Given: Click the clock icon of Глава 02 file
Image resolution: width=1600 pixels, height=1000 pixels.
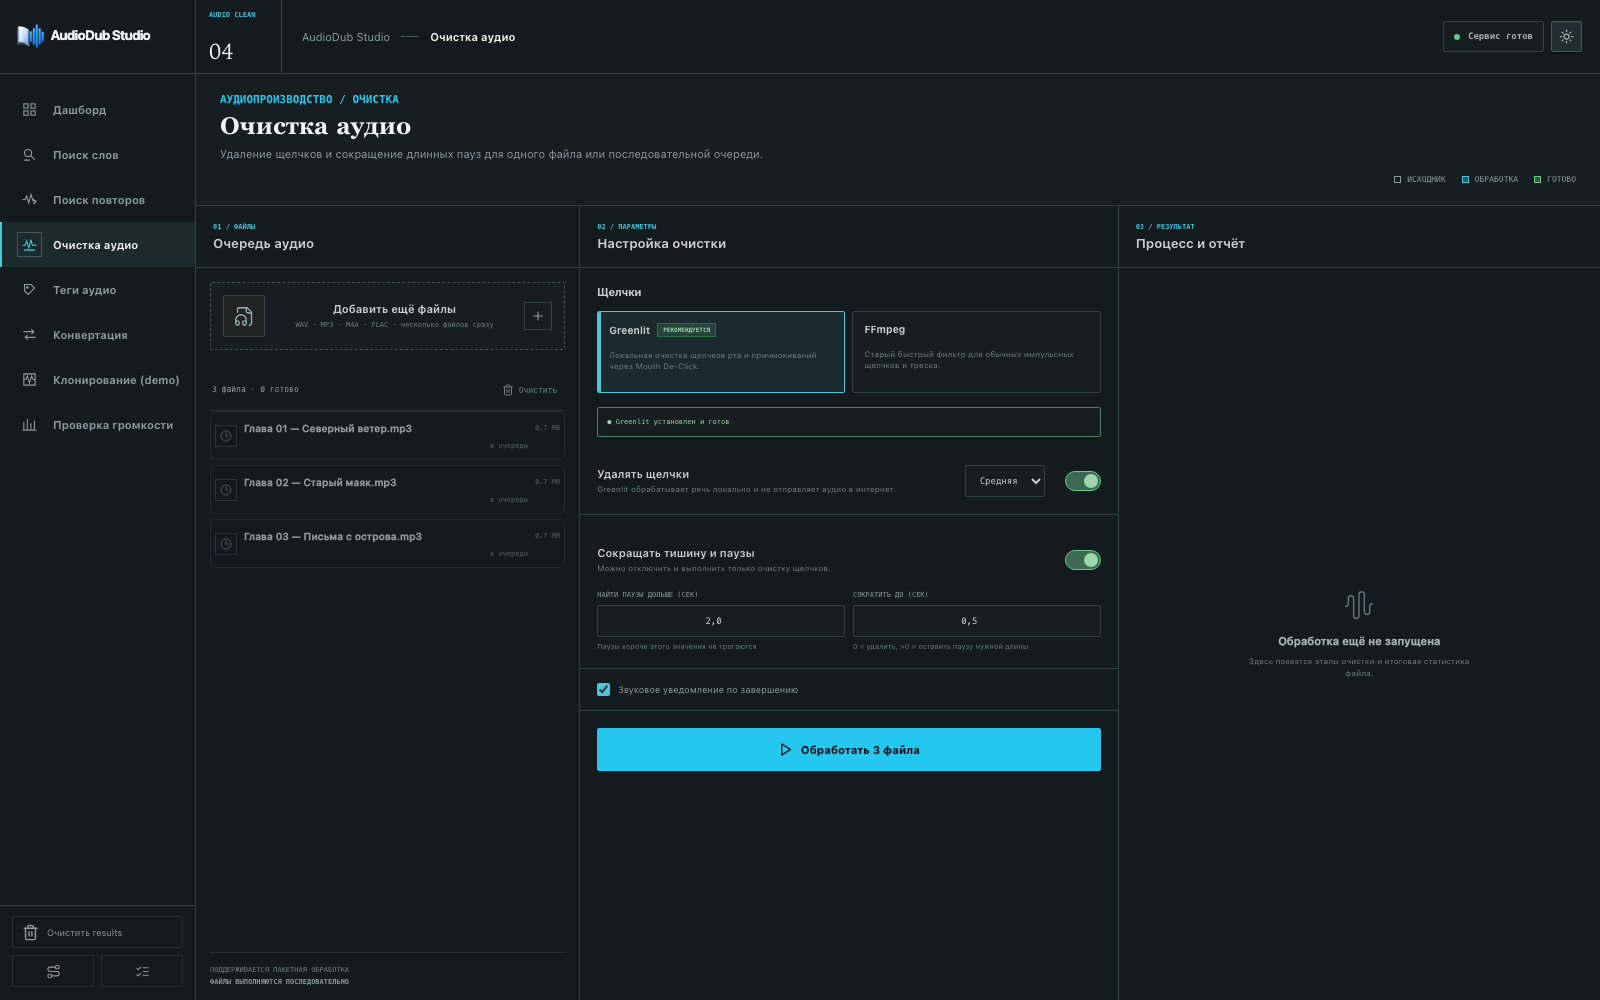Looking at the screenshot, I should pyautogui.click(x=226, y=490).
